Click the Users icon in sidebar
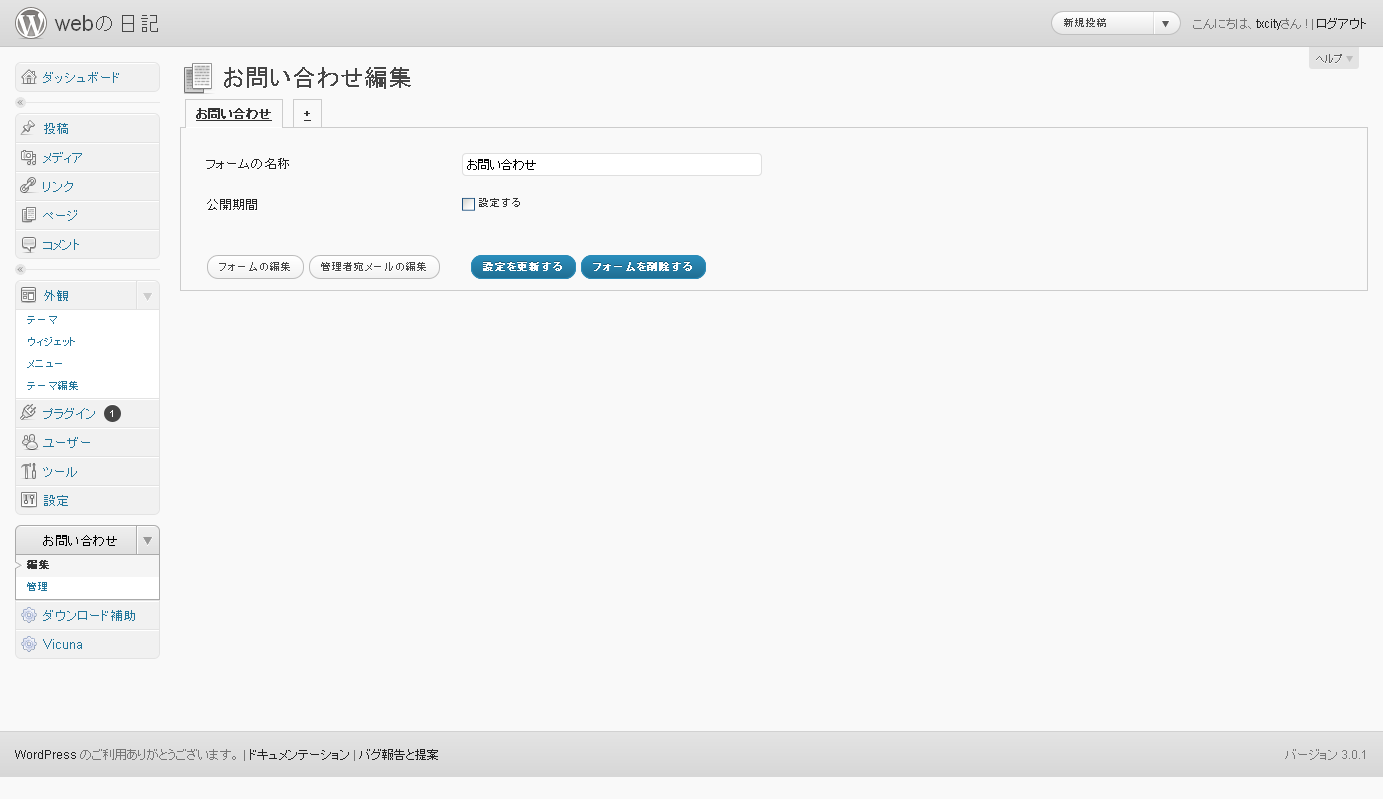 click(x=29, y=443)
